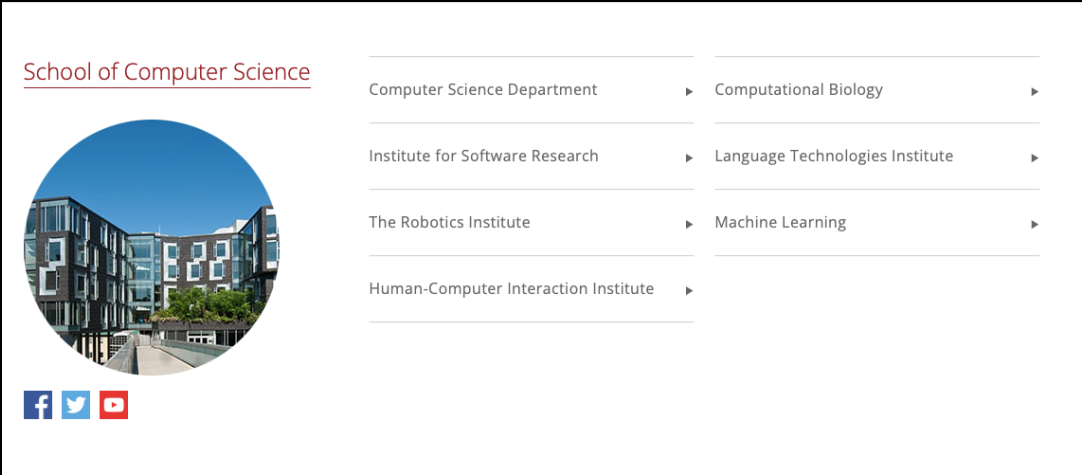Select the Computational Biology link
This screenshot has width=1082, height=475.
tap(798, 90)
